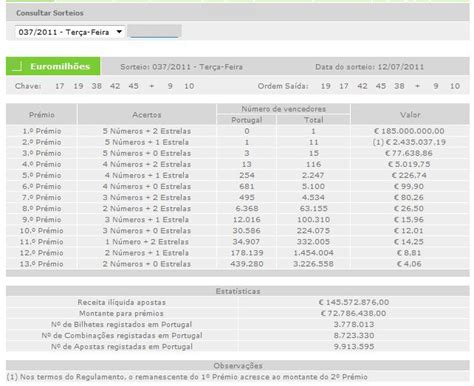Select the '4.º Prémio' row label
This screenshot has height=386, width=474.
pyautogui.click(x=42, y=164)
